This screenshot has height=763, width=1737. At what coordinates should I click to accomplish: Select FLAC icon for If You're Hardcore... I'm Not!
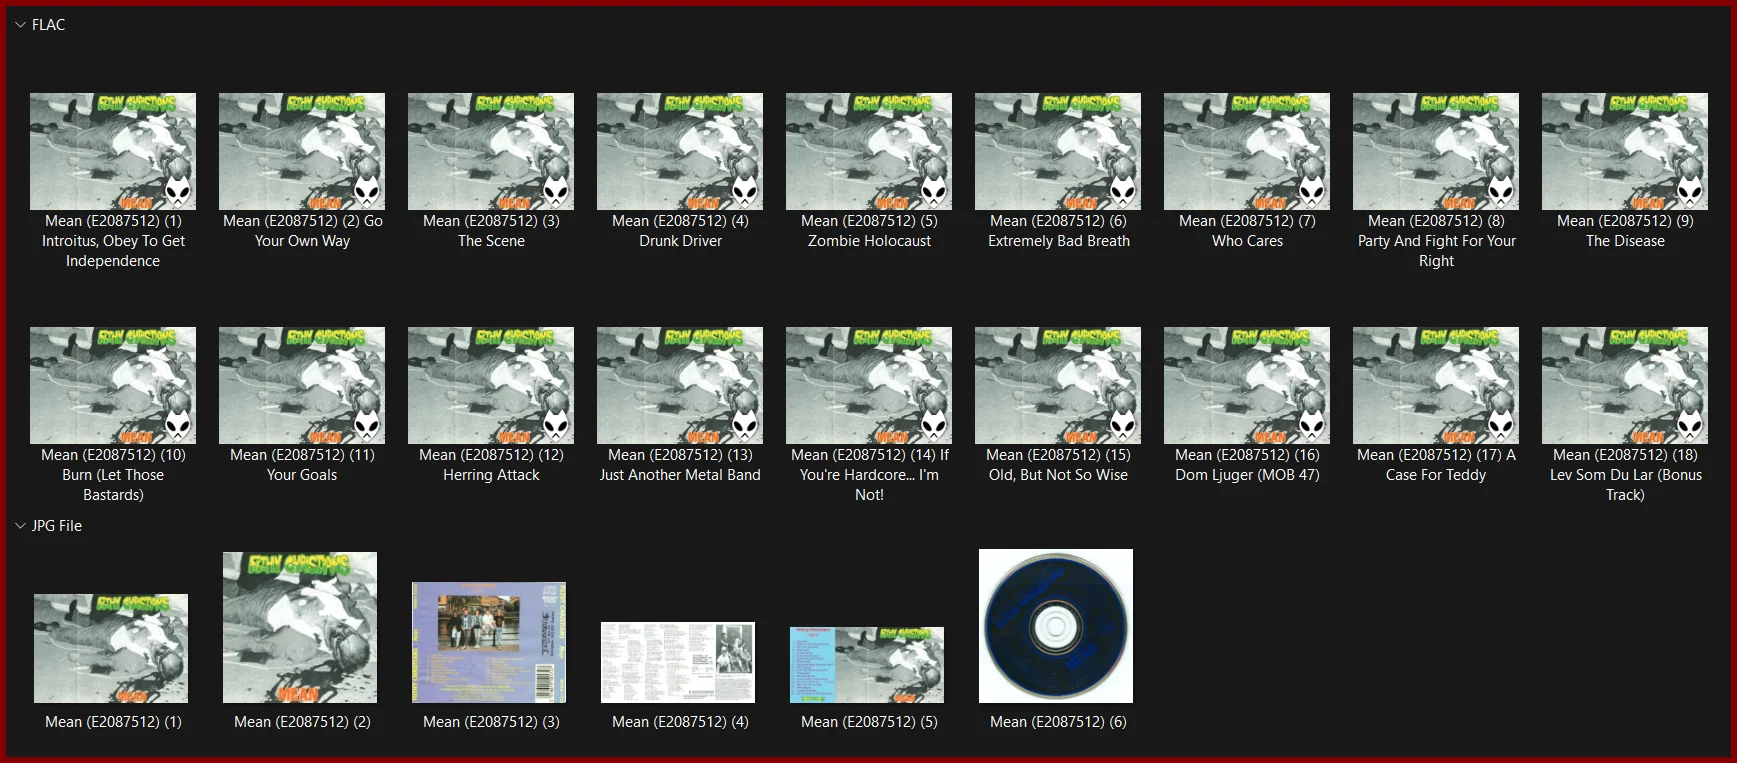pos(869,385)
